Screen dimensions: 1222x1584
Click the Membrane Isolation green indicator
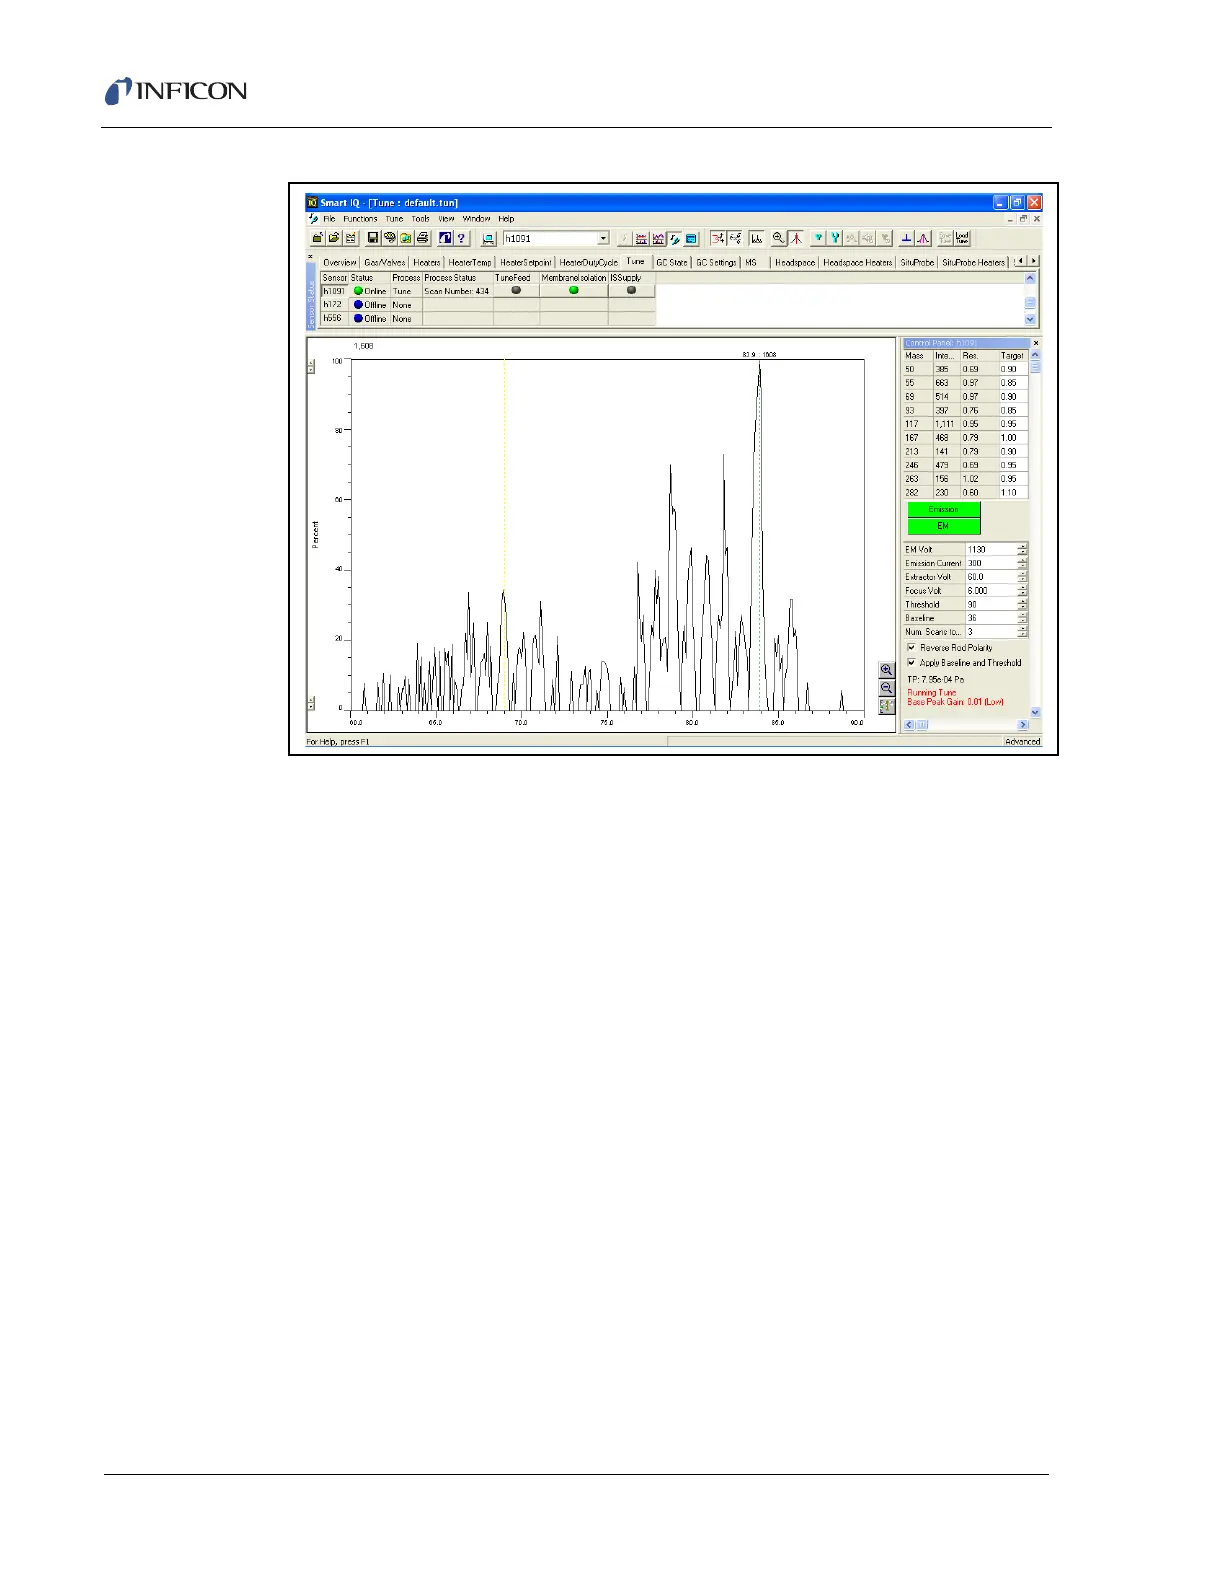coord(574,290)
